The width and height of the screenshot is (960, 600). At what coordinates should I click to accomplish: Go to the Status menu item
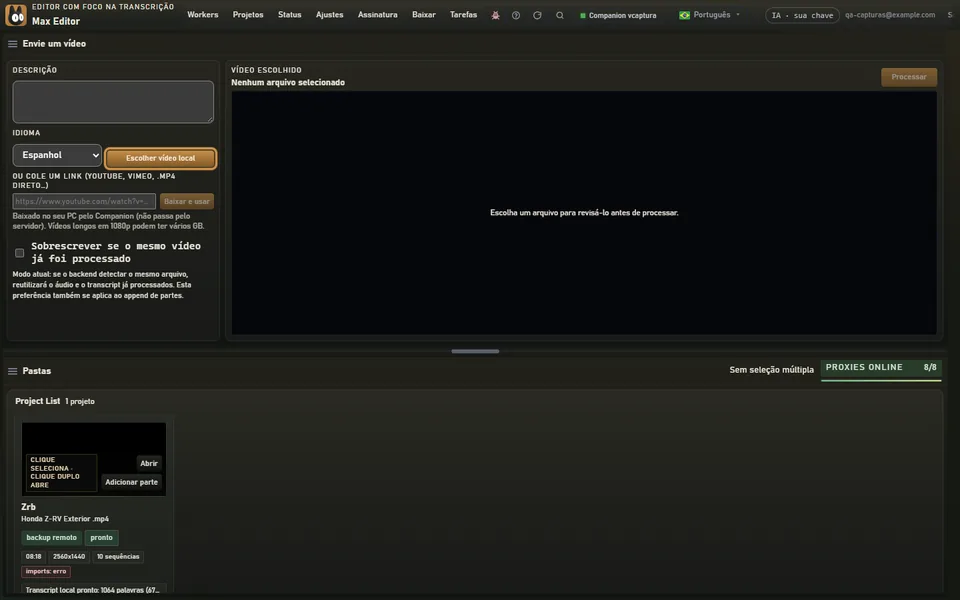[290, 15]
